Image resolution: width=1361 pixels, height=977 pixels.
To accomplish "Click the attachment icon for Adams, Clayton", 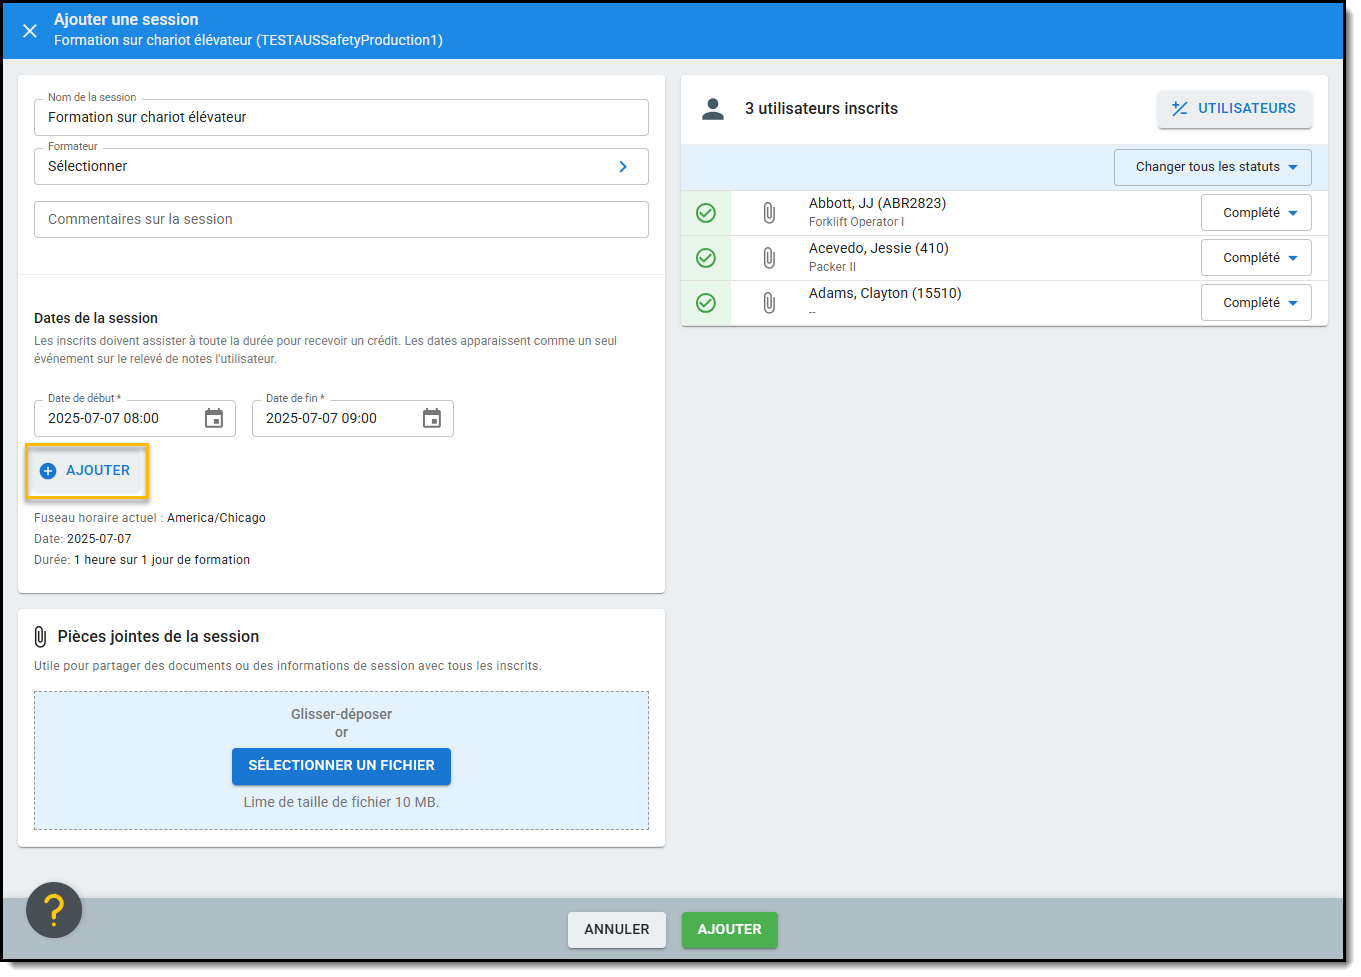I will point(769,303).
